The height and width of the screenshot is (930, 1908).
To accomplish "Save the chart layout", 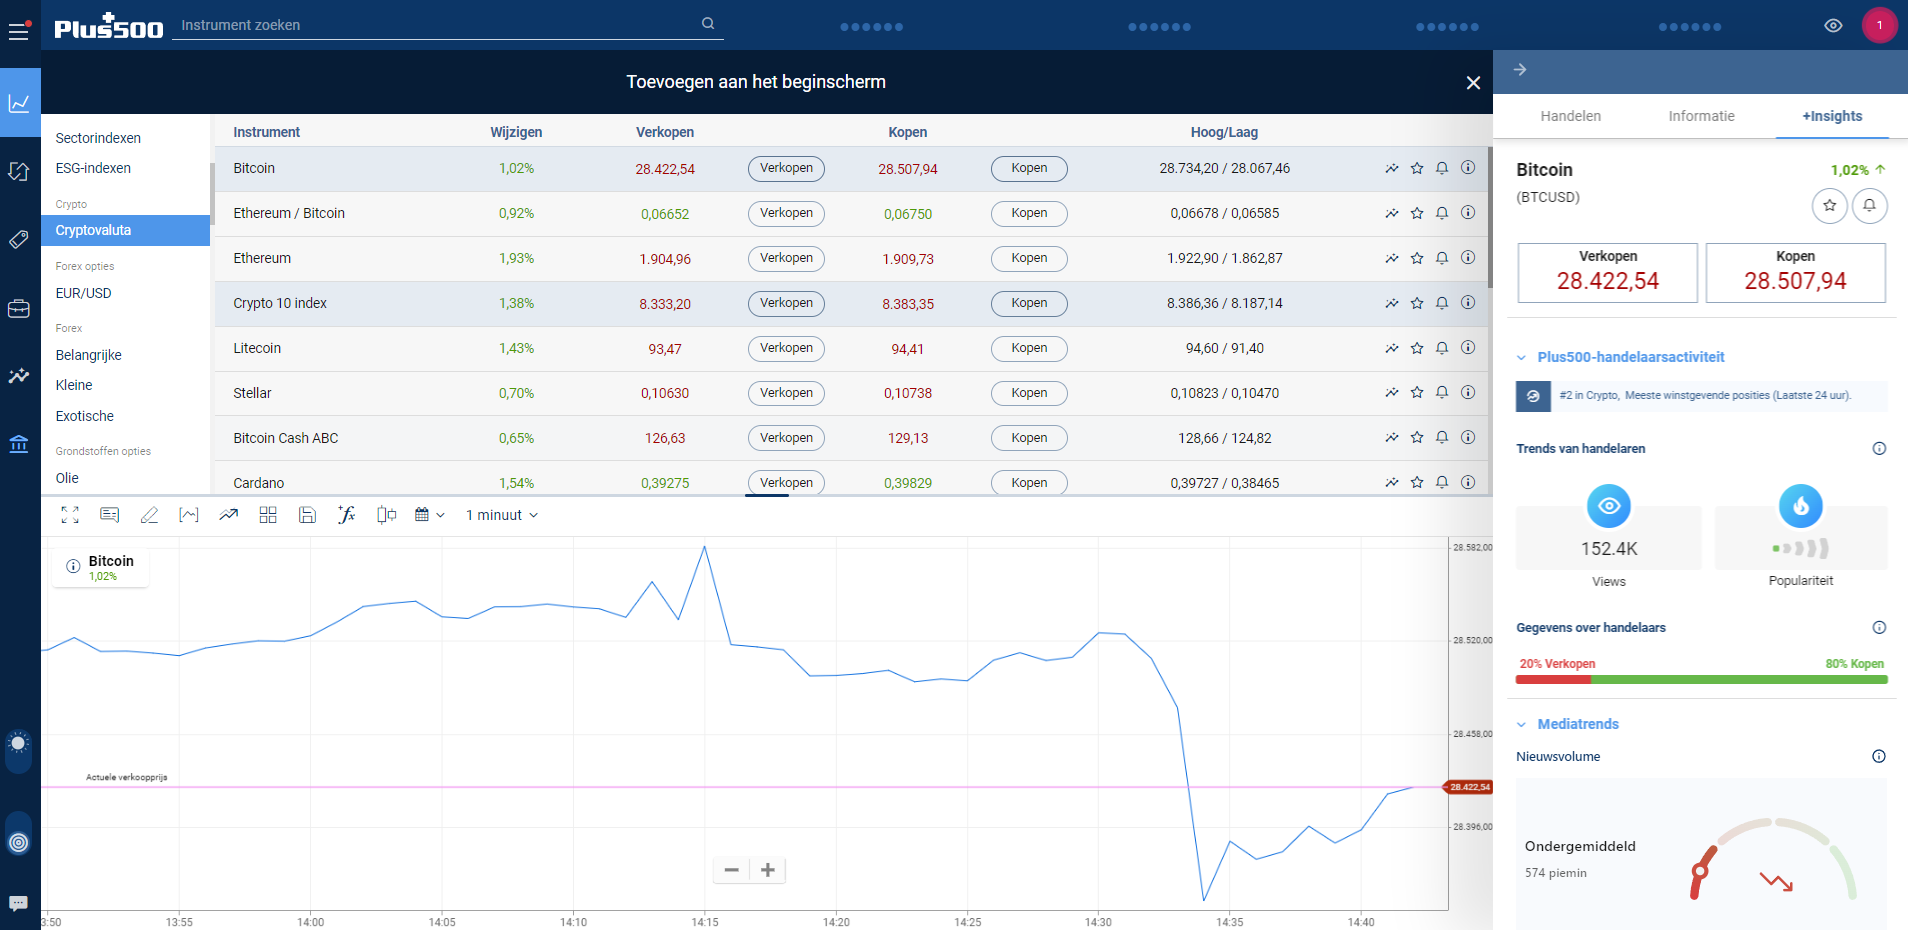I will pos(307,515).
